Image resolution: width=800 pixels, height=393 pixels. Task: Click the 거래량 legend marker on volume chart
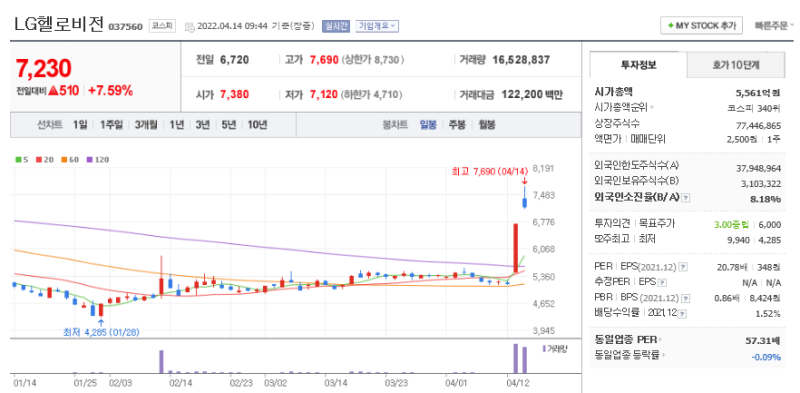pos(544,349)
